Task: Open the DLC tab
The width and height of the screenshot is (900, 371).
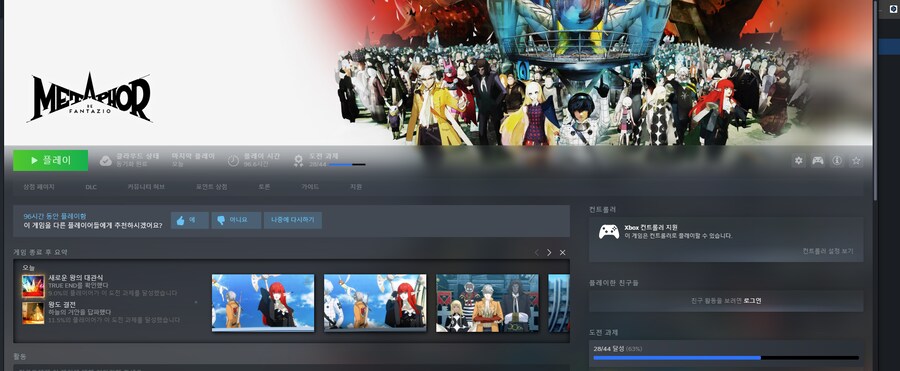Action: point(91,187)
